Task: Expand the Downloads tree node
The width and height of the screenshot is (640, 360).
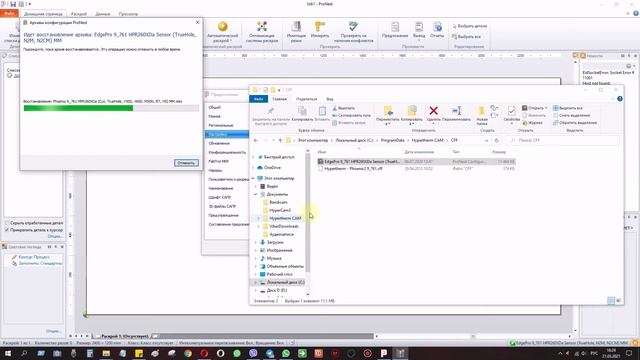Action: tap(256, 242)
